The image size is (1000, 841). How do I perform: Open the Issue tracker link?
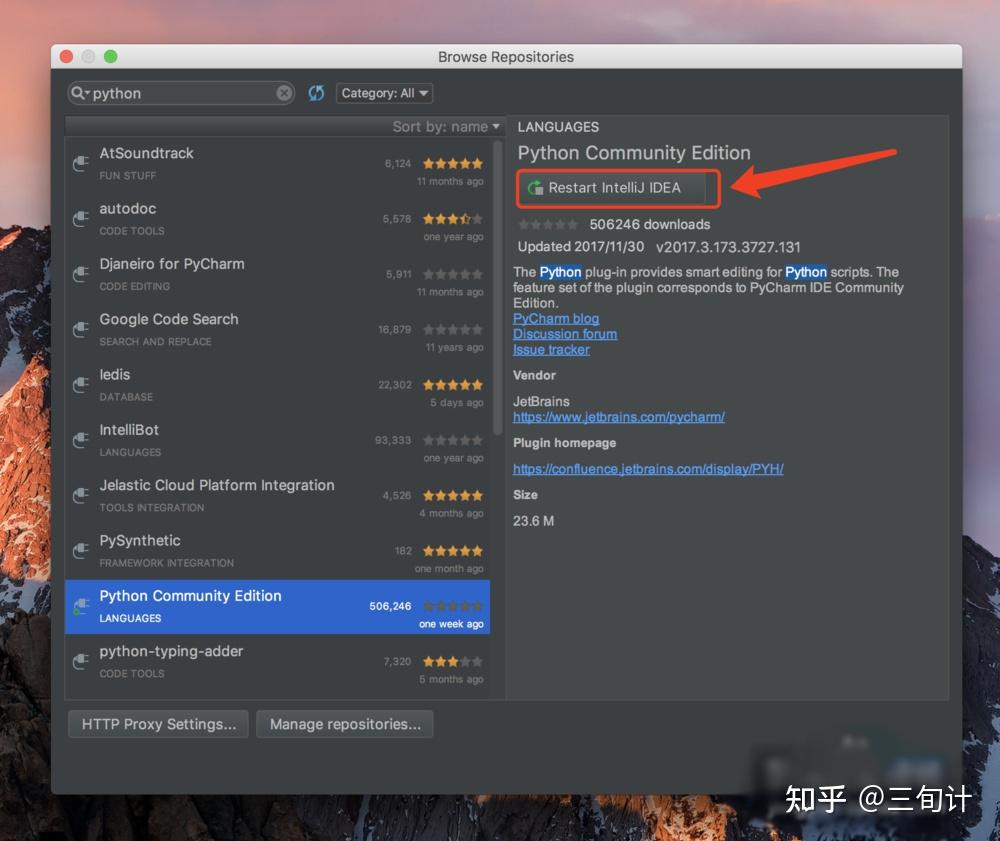[x=551, y=350]
